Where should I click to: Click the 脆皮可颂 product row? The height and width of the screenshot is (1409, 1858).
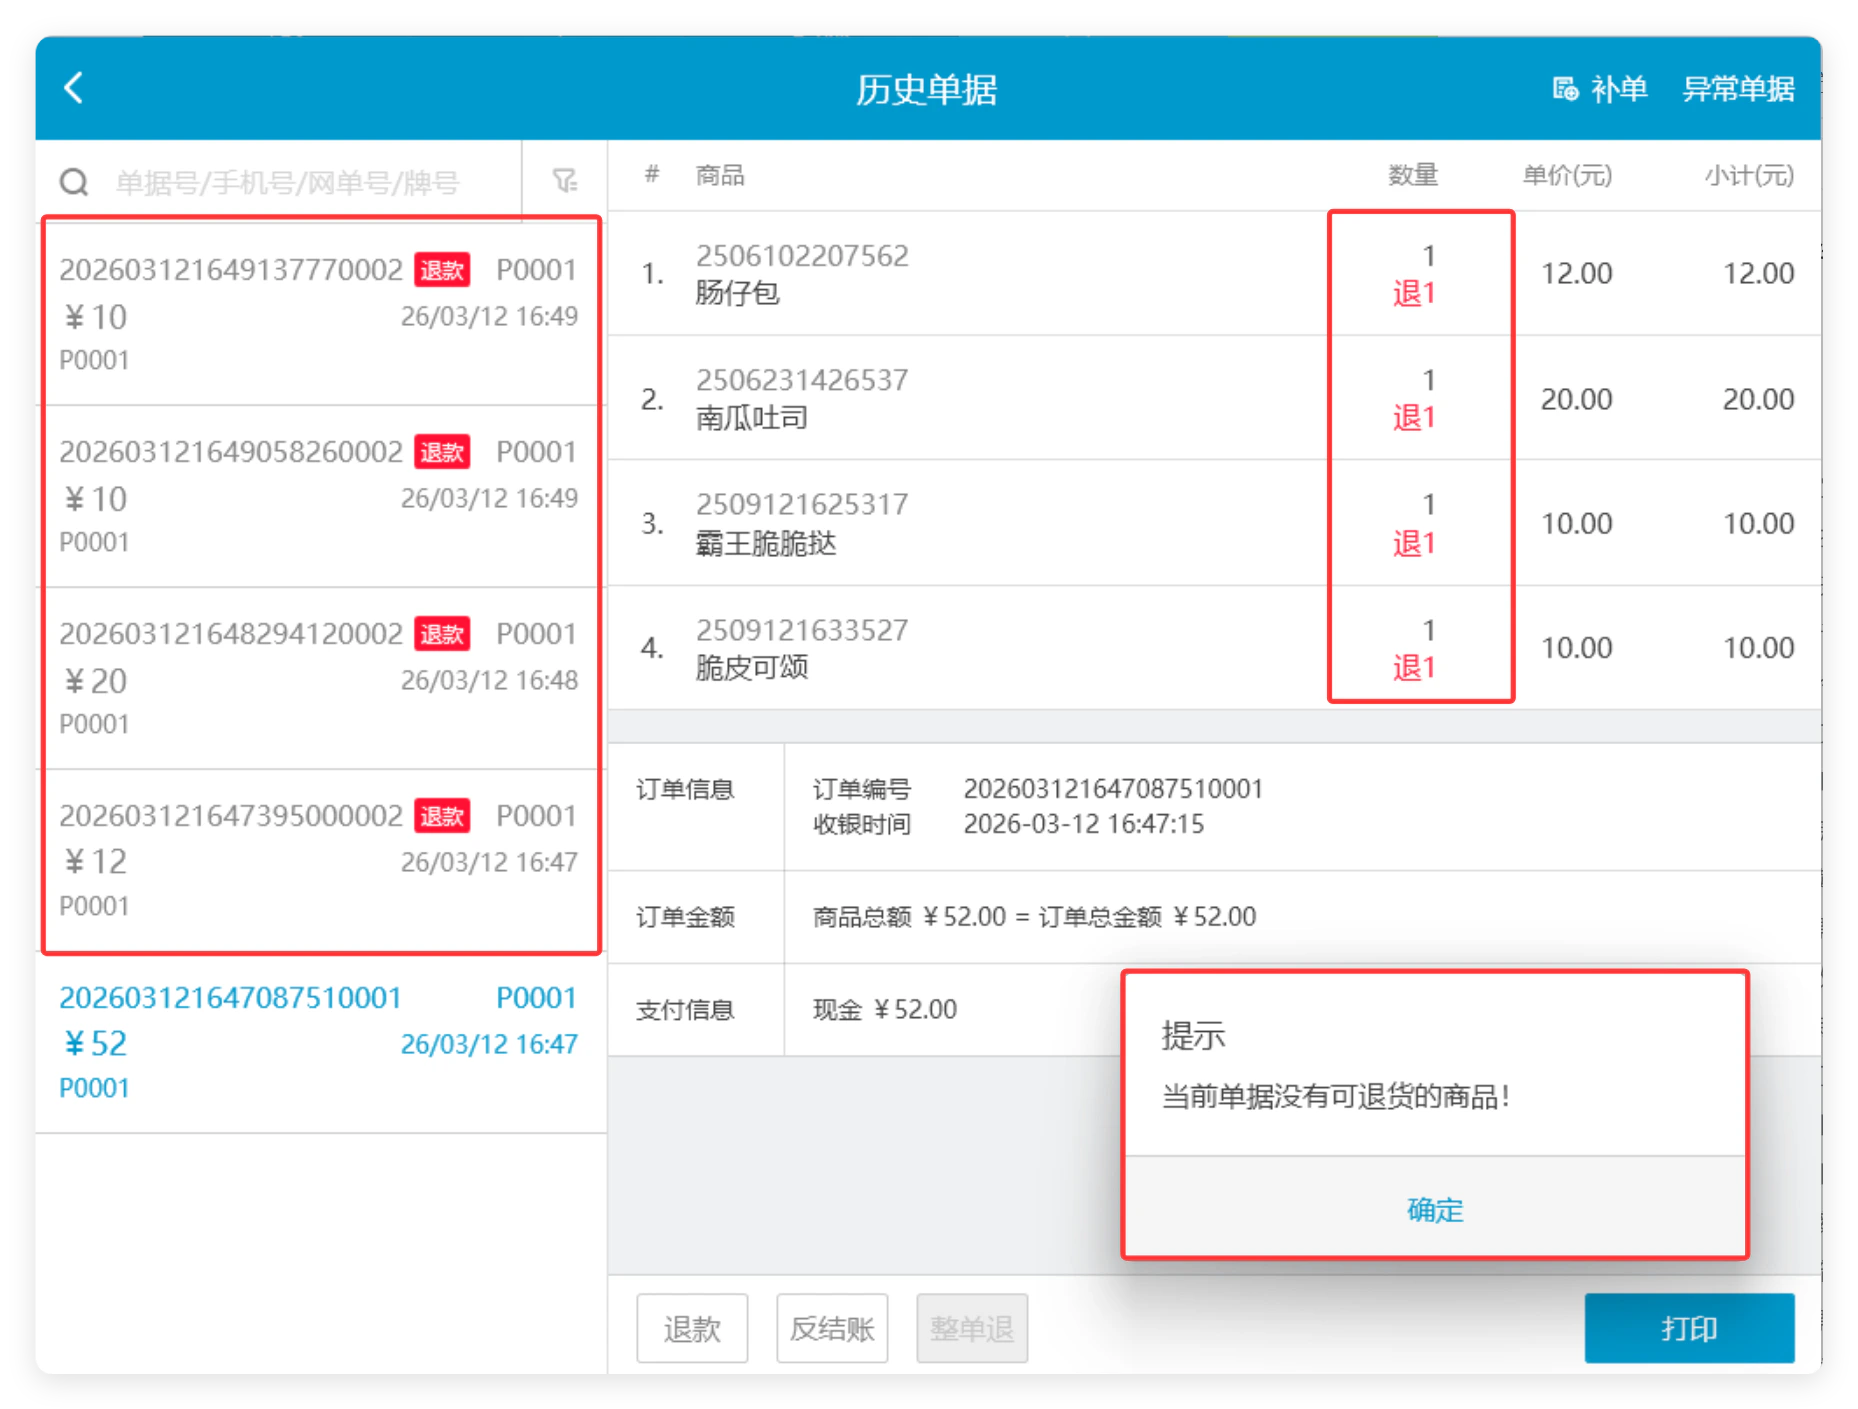point(1214,648)
